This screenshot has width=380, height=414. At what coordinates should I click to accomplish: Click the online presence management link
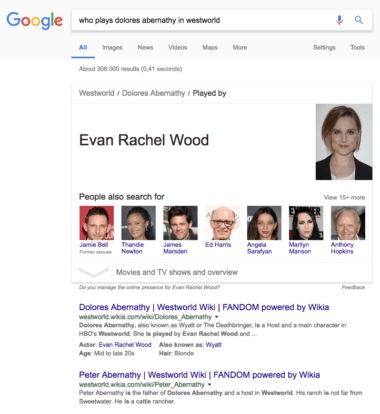pos(149,287)
